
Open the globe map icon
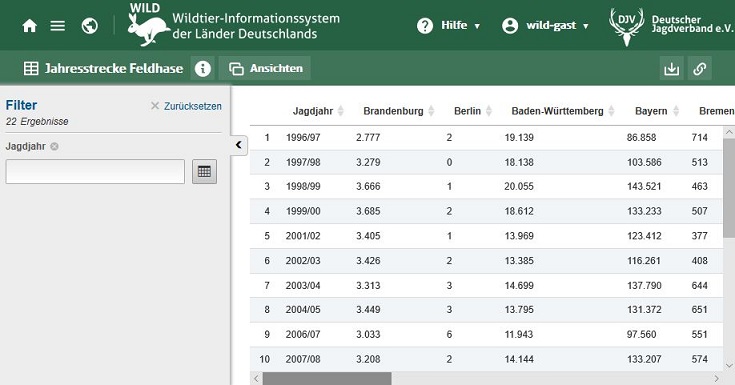click(90, 26)
